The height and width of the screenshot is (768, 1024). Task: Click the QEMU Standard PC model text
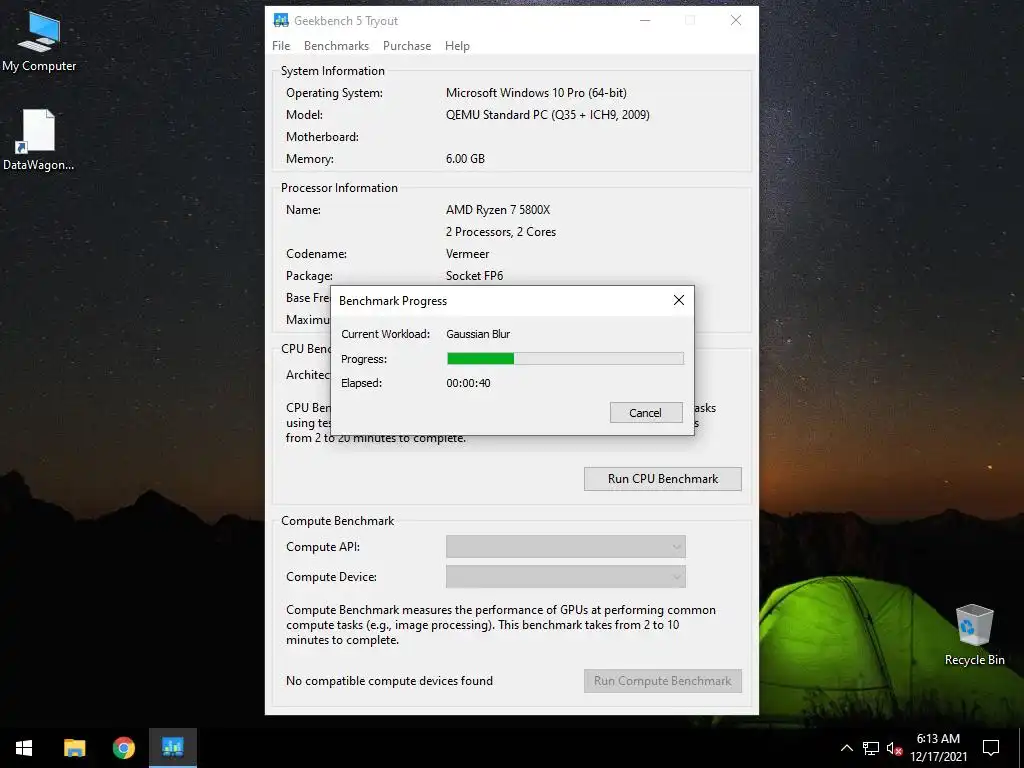click(x=548, y=115)
